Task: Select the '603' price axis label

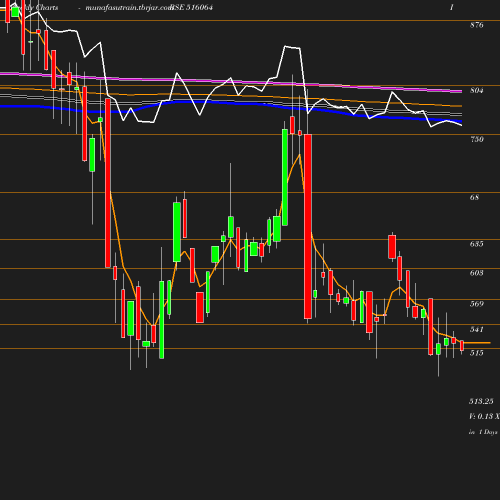Action: pos(476,273)
